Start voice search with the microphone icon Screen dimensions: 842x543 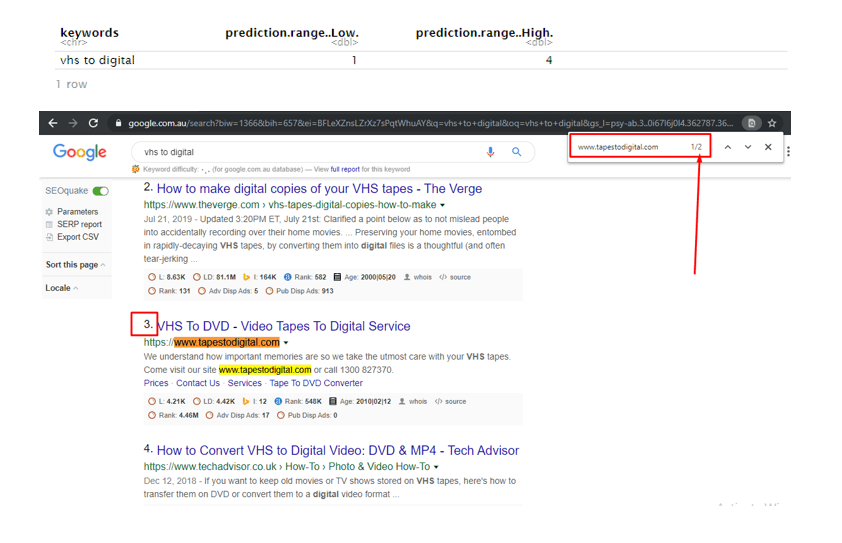click(490, 152)
